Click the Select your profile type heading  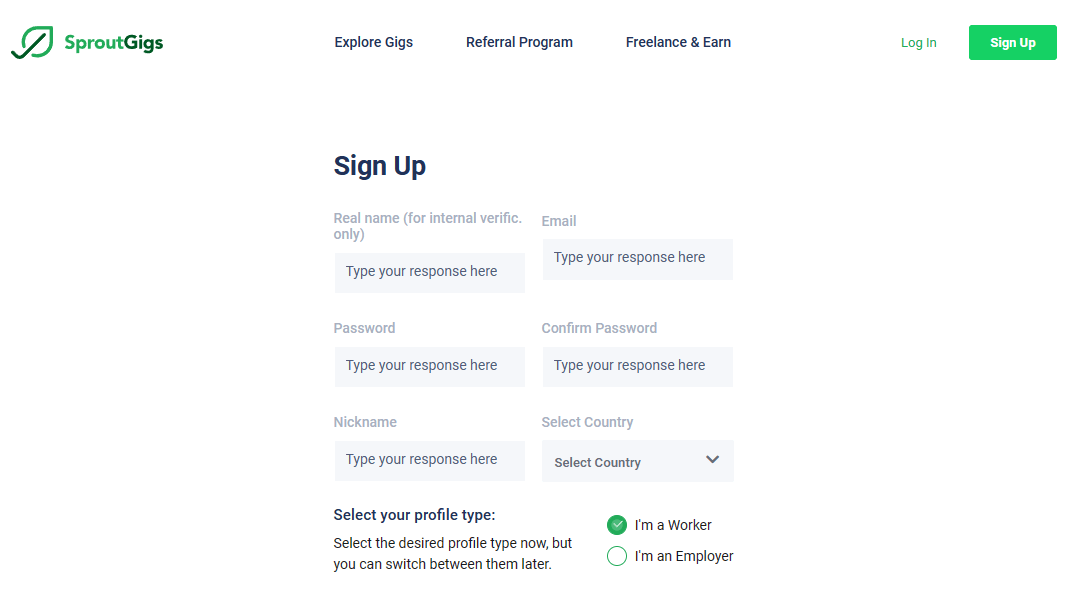[x=414, y=515]
